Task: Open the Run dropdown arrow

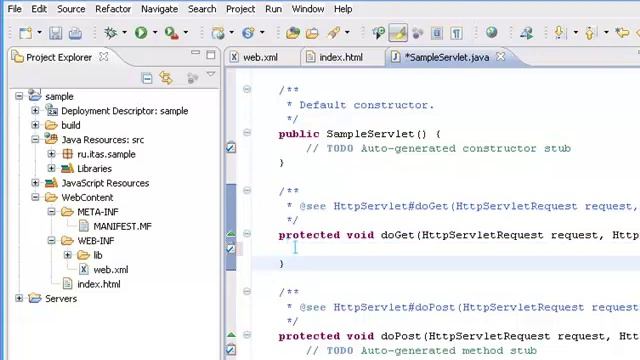Action: (x=155, y=32)
